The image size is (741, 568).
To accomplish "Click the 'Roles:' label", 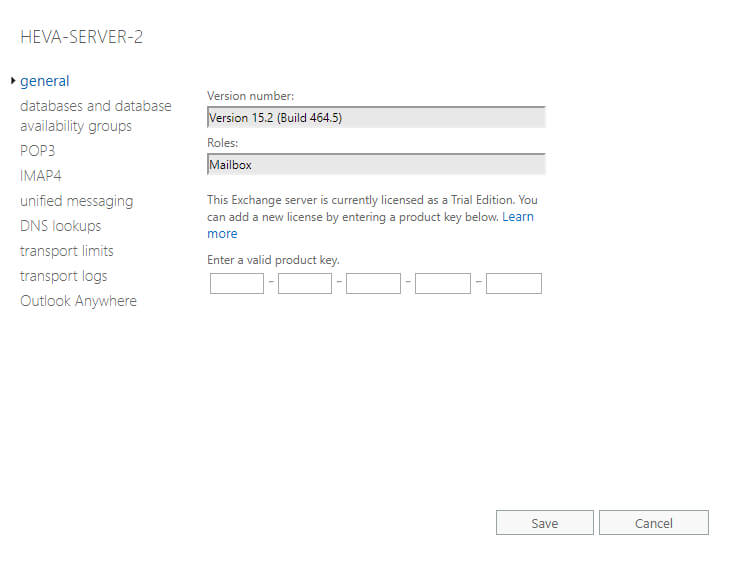I will (223, 143).
